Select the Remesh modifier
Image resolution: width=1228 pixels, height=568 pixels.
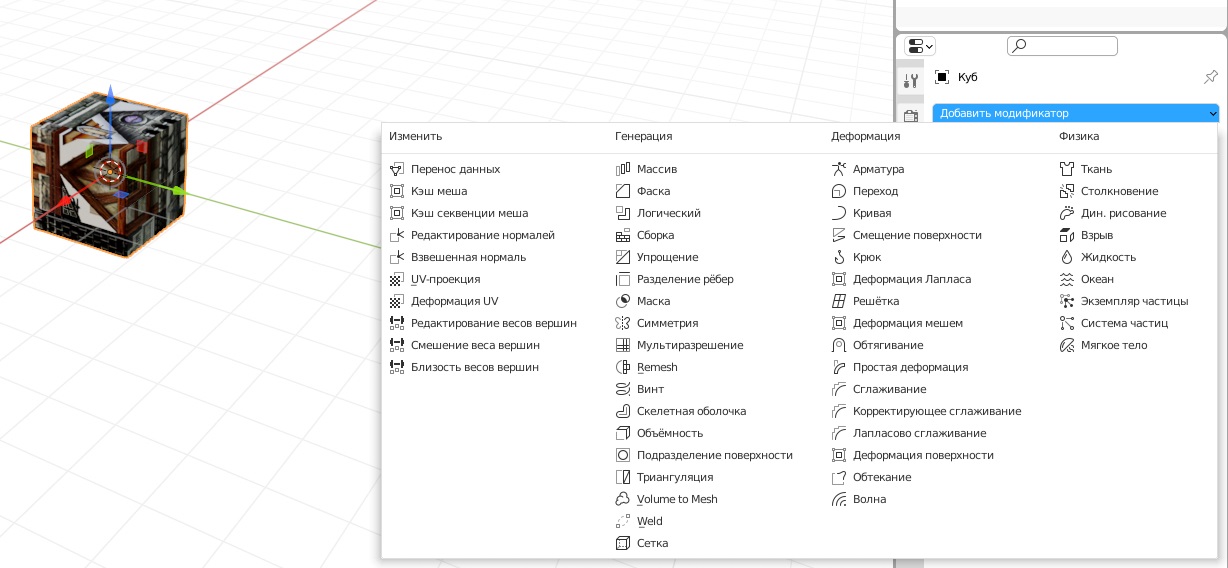pos(646,367)
